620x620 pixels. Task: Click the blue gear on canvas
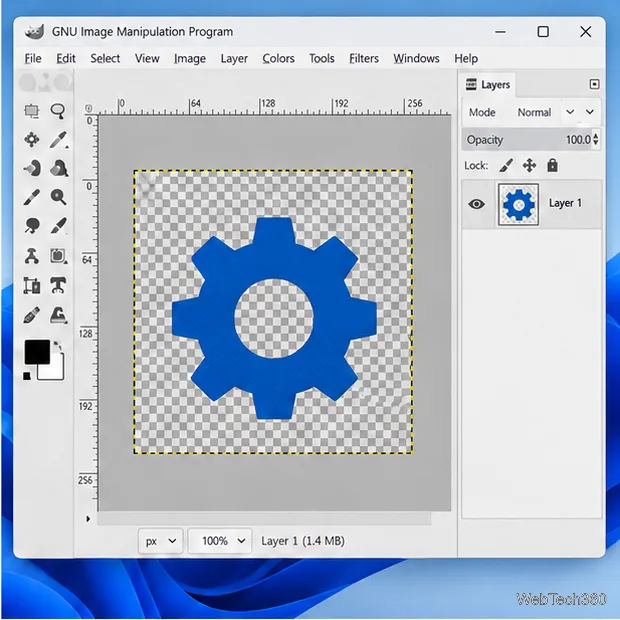click(274, 318)
